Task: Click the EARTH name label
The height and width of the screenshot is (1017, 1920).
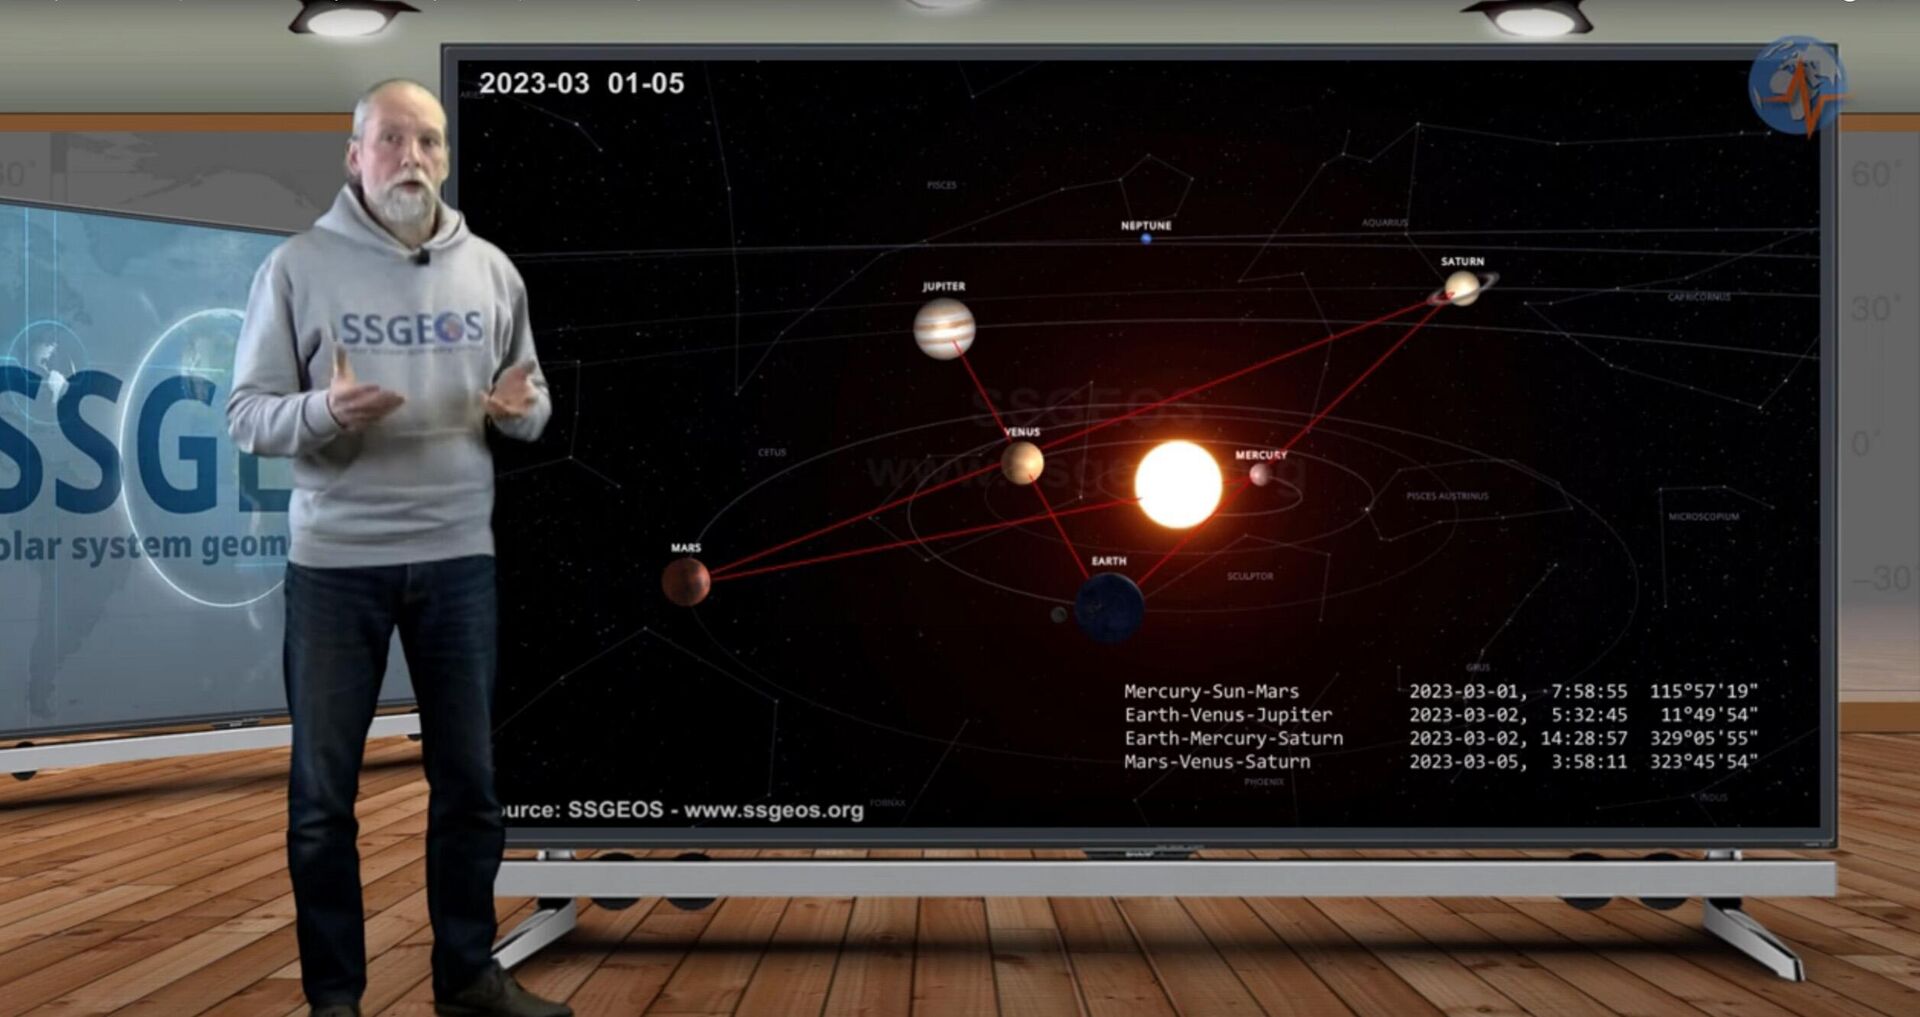Action: pos(1109,561)
